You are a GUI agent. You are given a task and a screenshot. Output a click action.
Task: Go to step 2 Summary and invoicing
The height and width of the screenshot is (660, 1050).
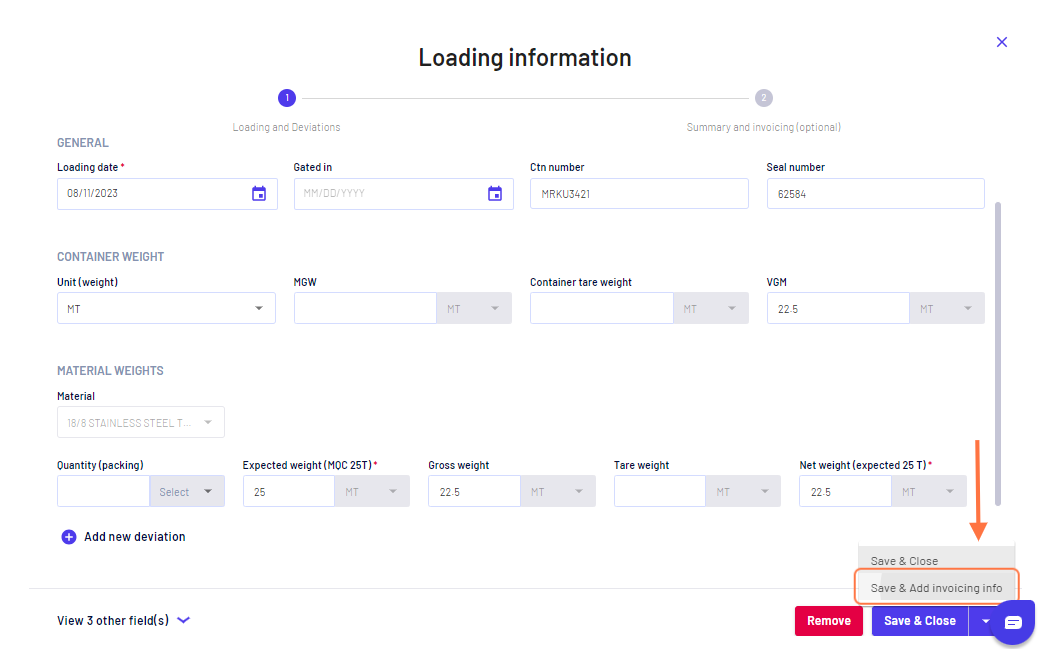click(x=764, y=98)
